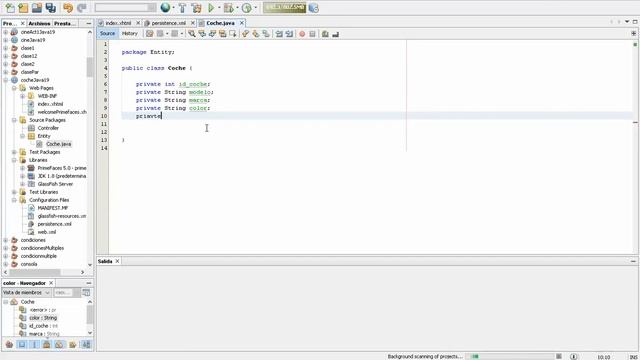Click the New File toolbar icon
Viewport: 640px width, 360px height.
(10, 8)
